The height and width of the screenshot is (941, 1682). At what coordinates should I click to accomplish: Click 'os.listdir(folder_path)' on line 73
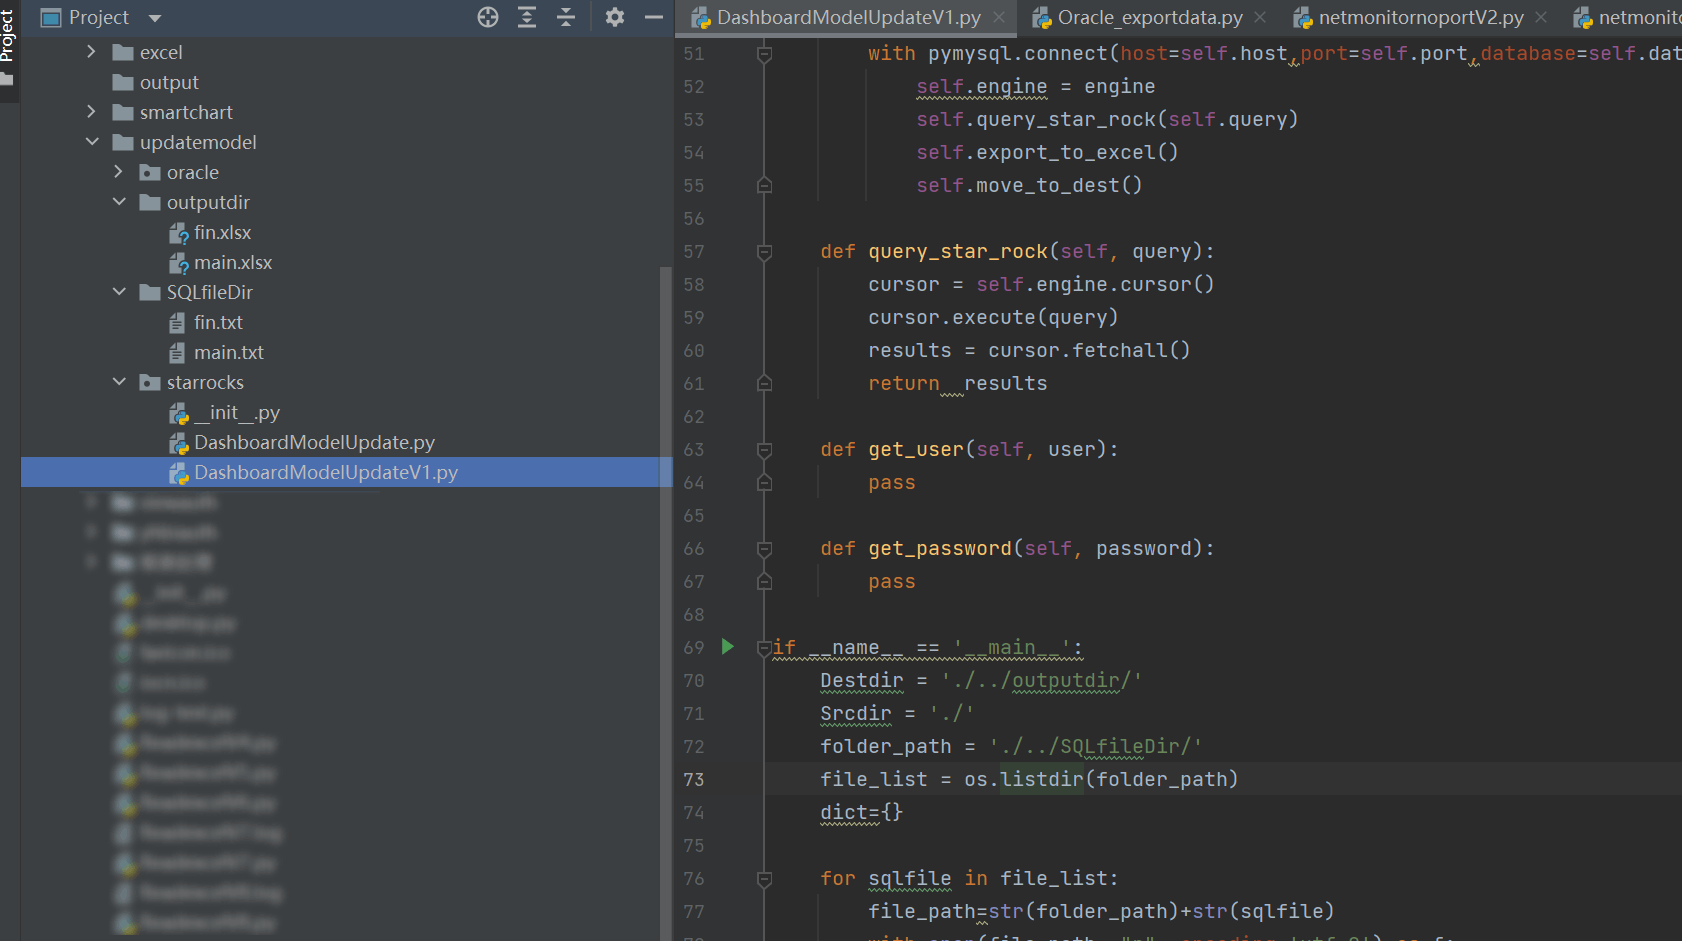point(1101,779)
